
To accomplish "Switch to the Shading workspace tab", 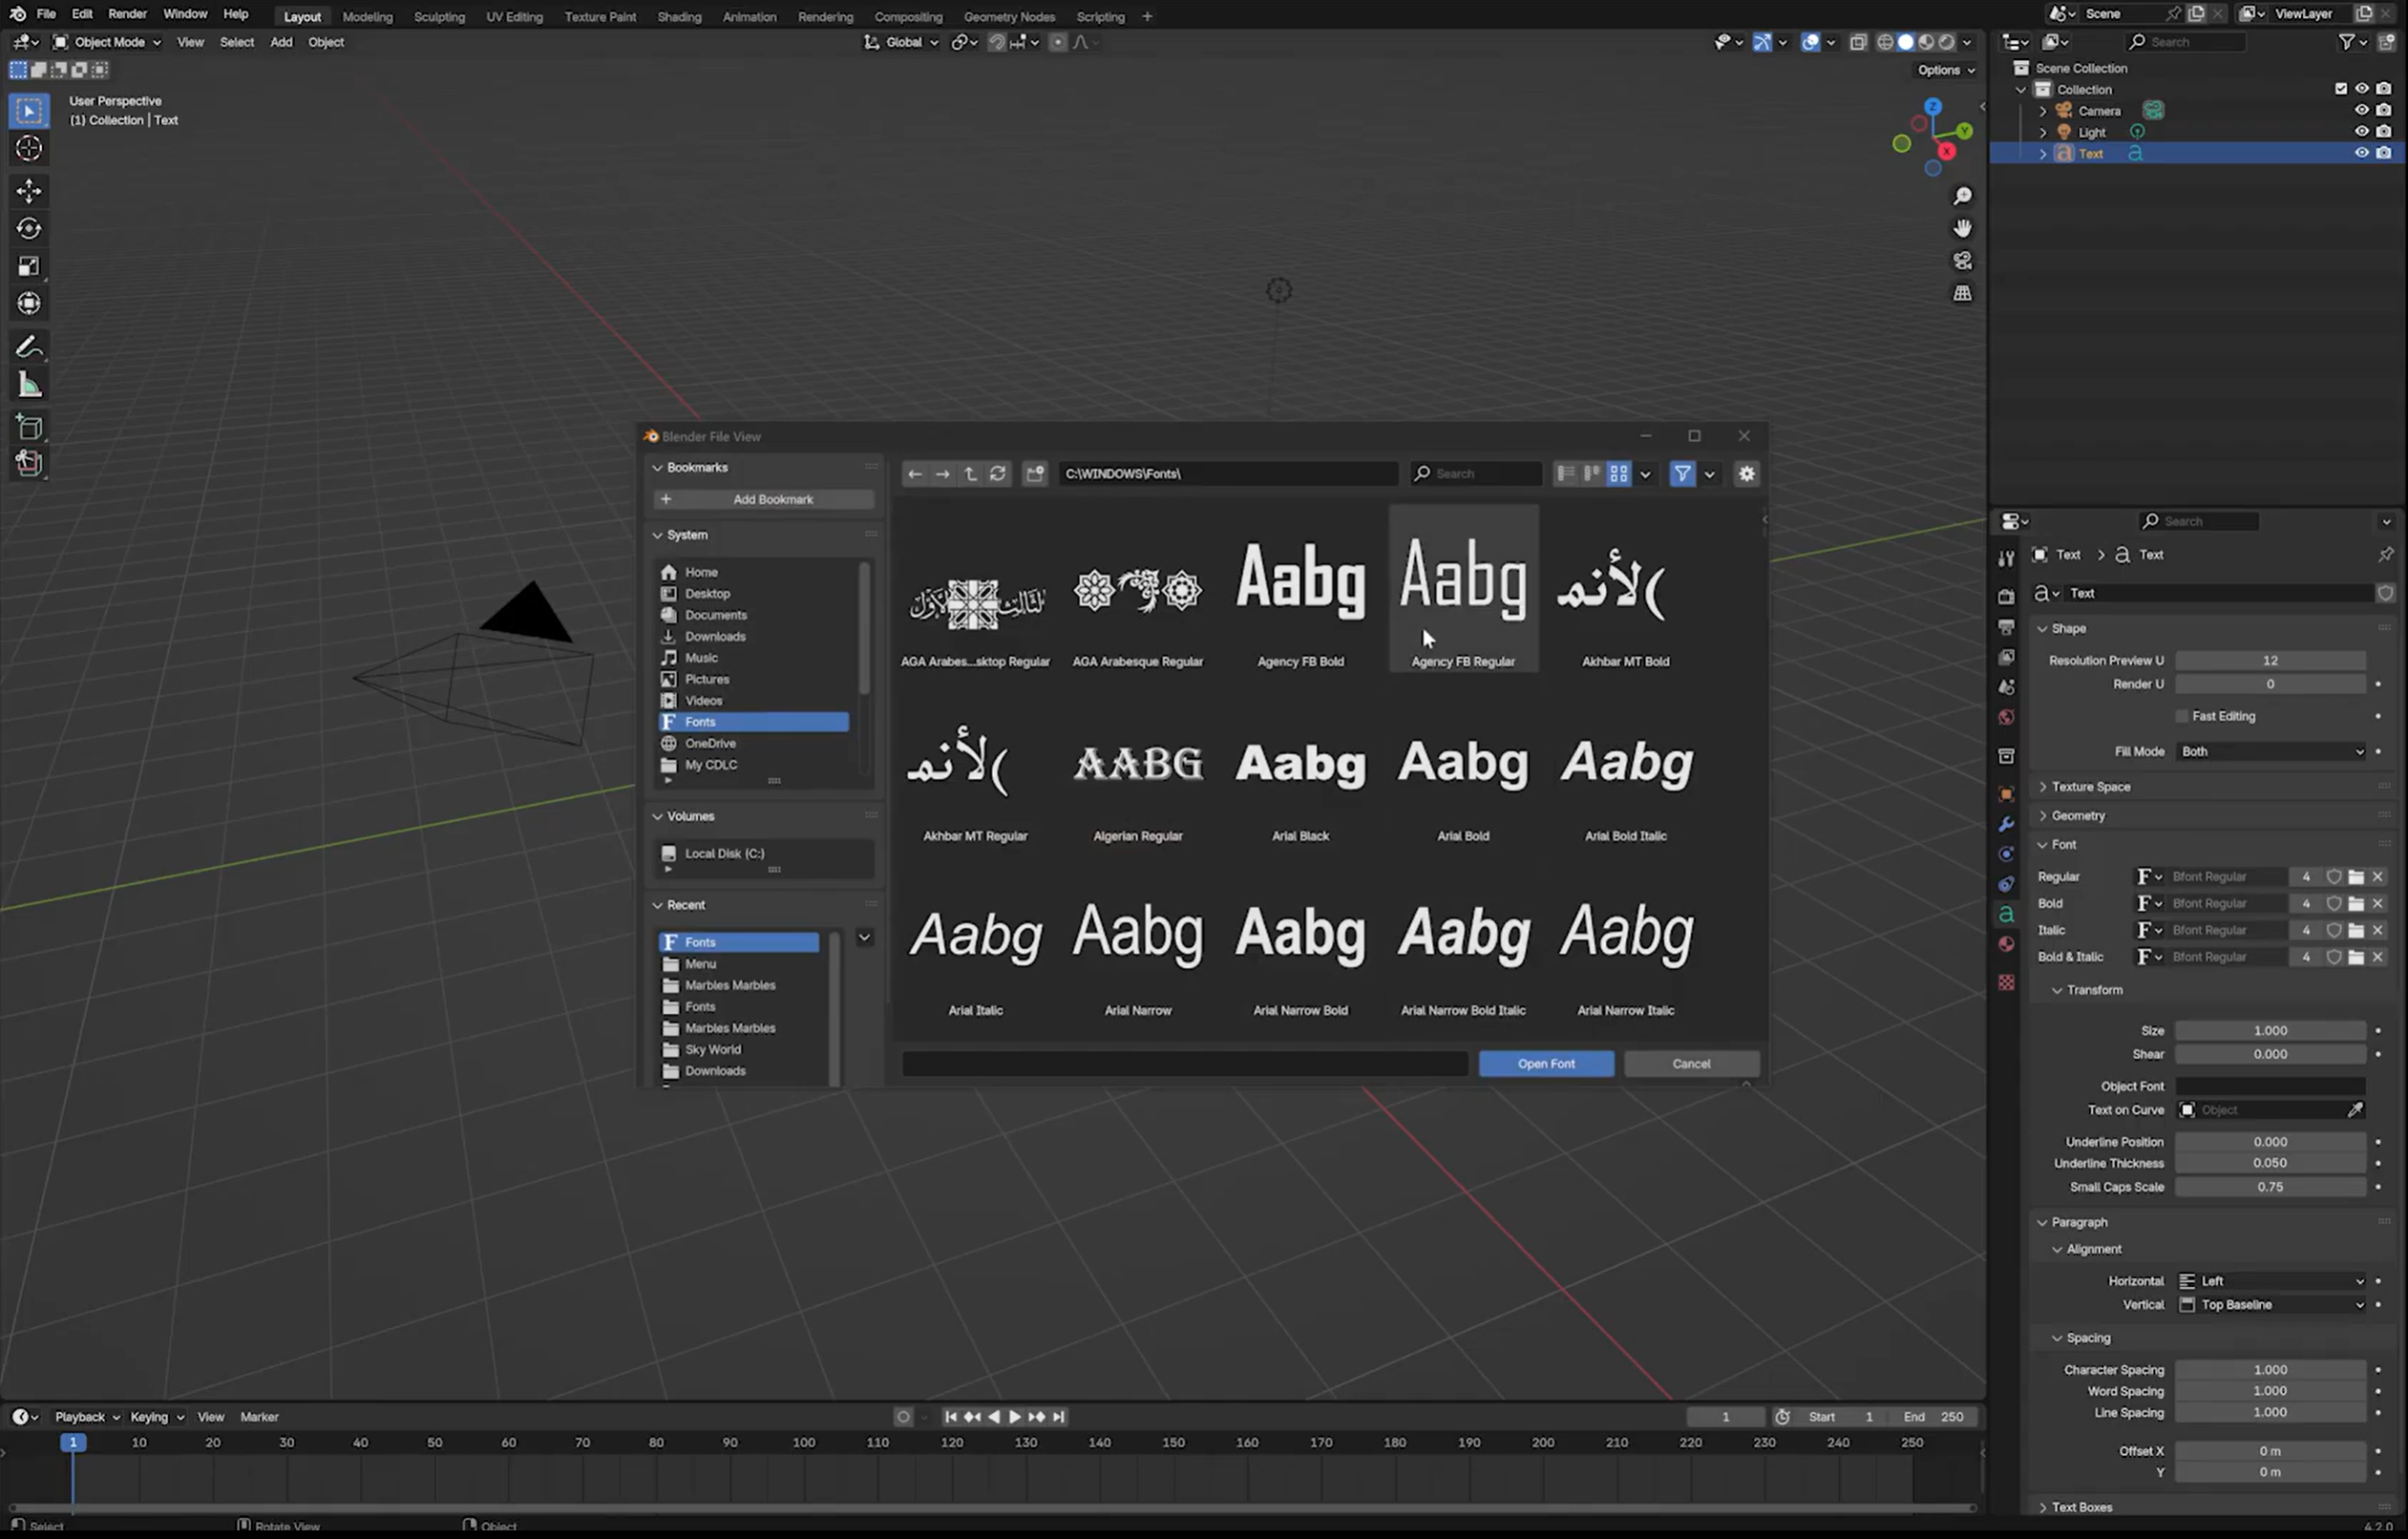I will (679, 16).
